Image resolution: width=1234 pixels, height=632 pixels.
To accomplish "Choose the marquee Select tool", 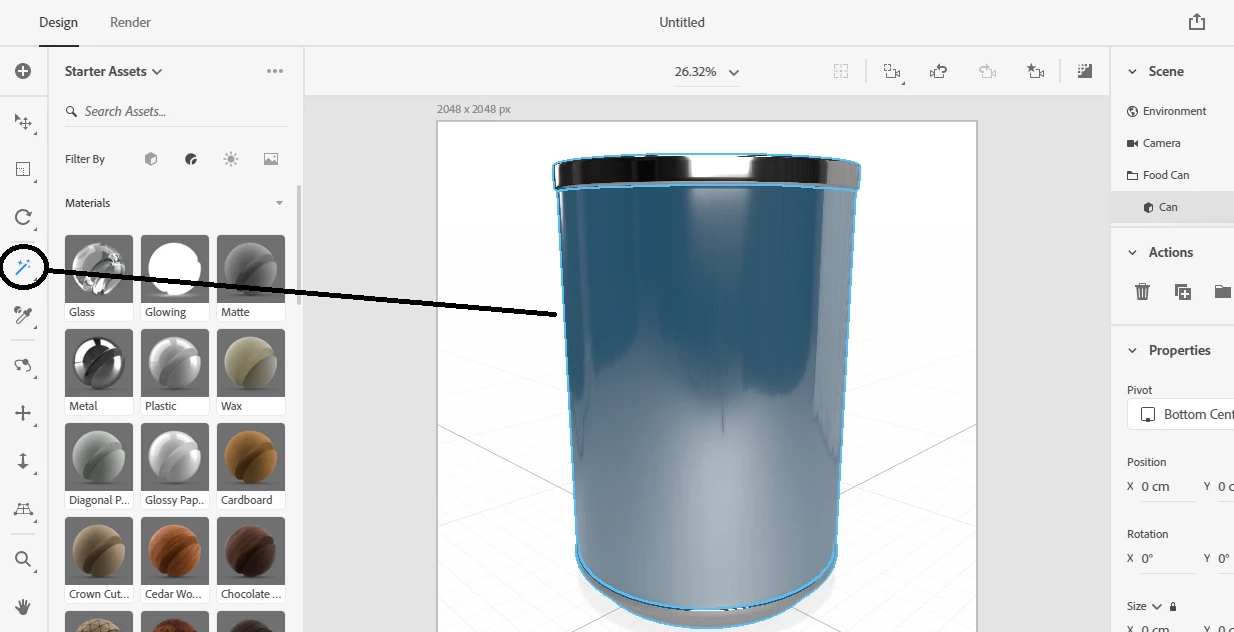I will (x=23, y=169).
